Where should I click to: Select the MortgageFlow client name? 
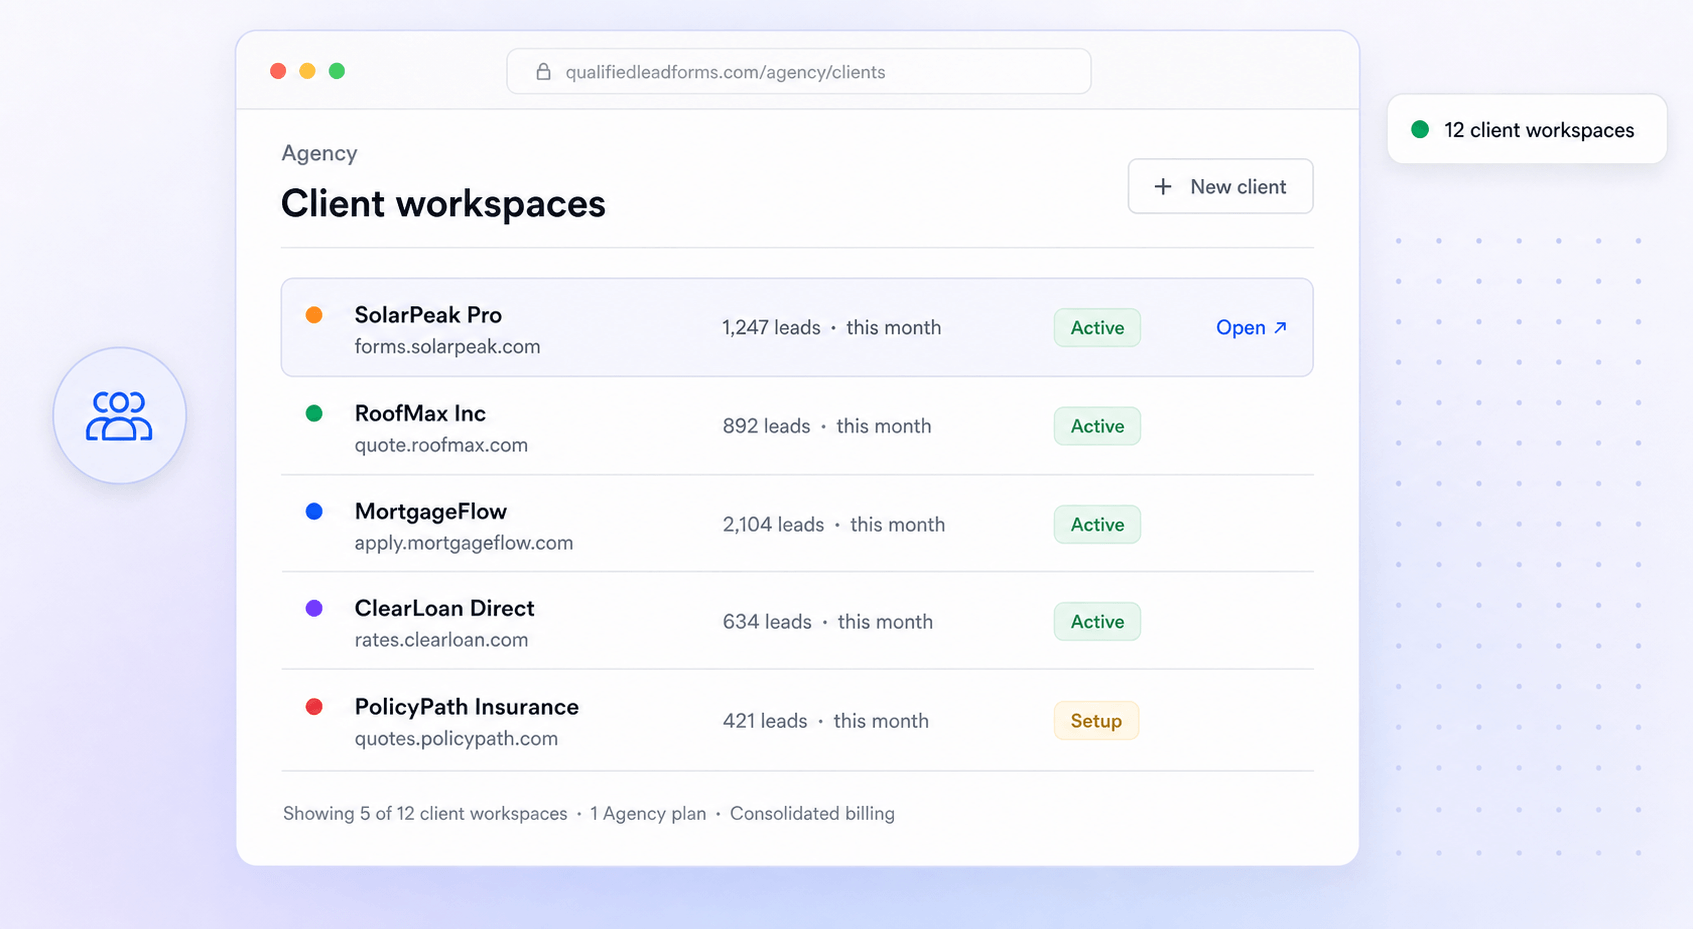coord(431,511)
